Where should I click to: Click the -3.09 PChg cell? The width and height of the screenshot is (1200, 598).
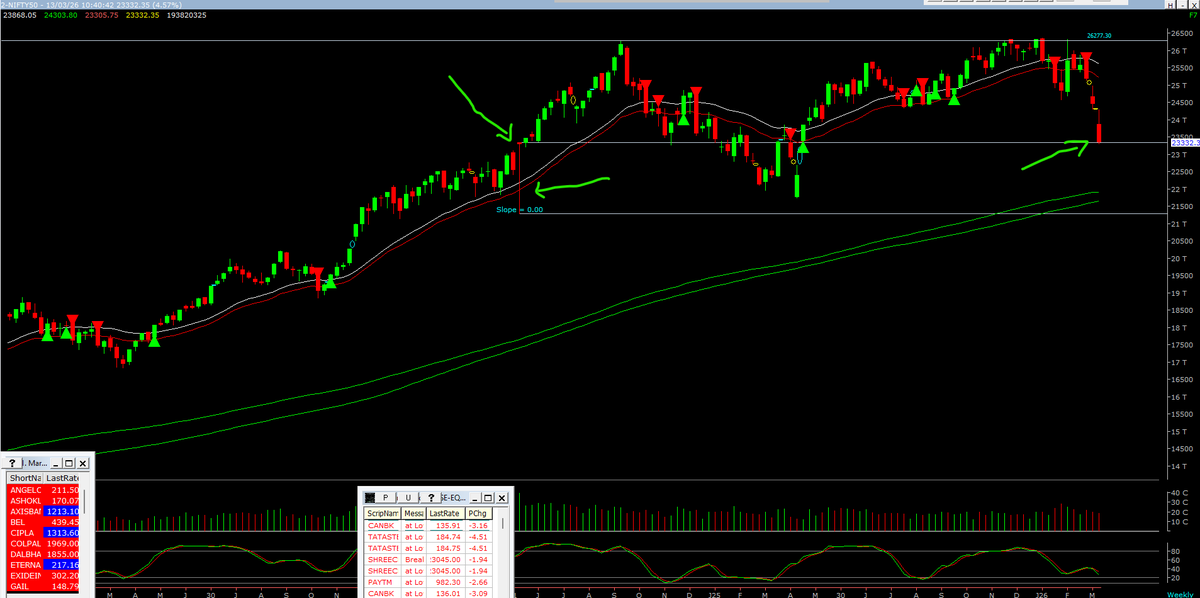(x=478, y=593)
